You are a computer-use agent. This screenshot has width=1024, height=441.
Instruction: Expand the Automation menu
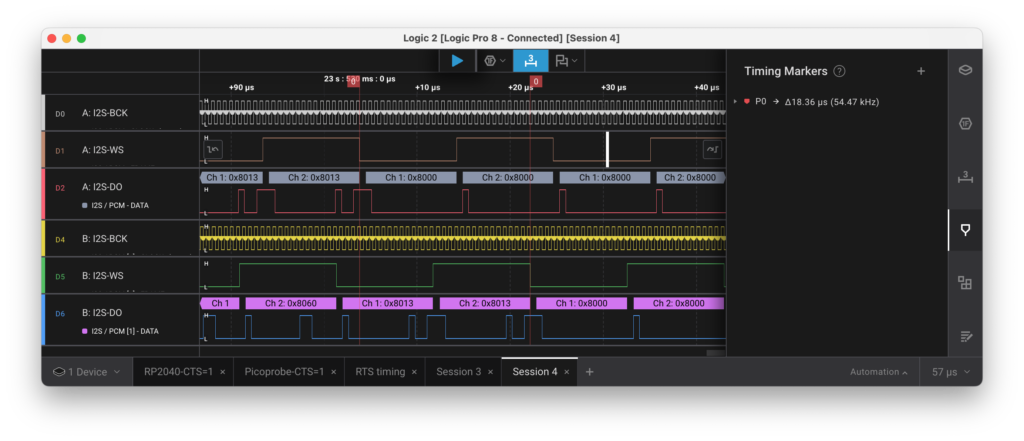(x=879, y=372)
